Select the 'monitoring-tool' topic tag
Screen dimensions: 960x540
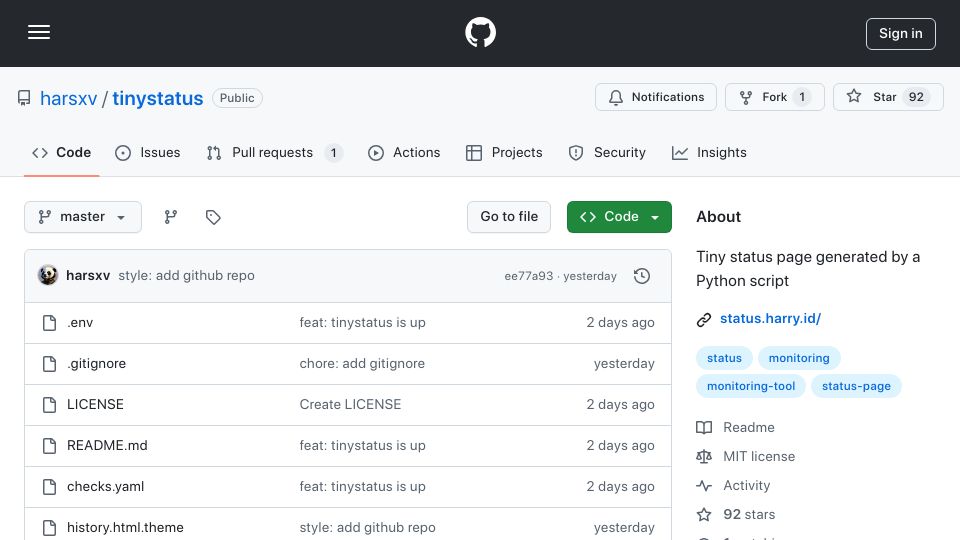751,386
